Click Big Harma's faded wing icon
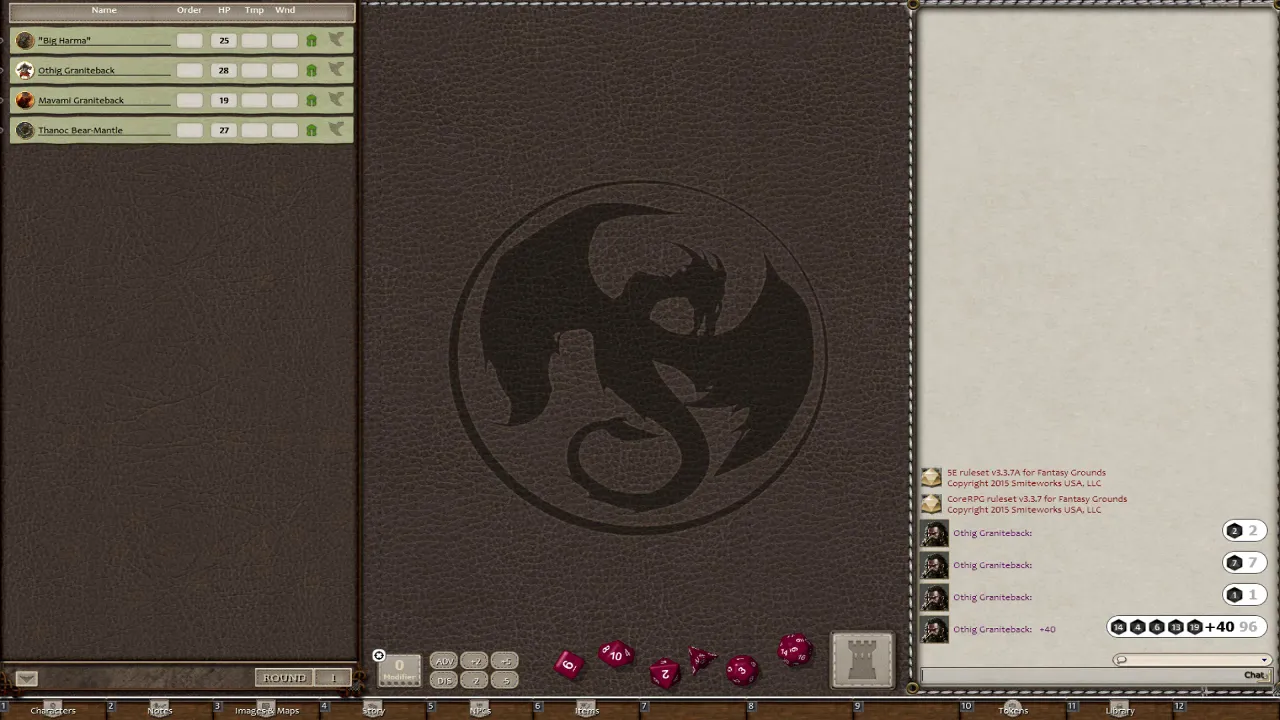This screenshot has width=1280, height=720. 336,40
